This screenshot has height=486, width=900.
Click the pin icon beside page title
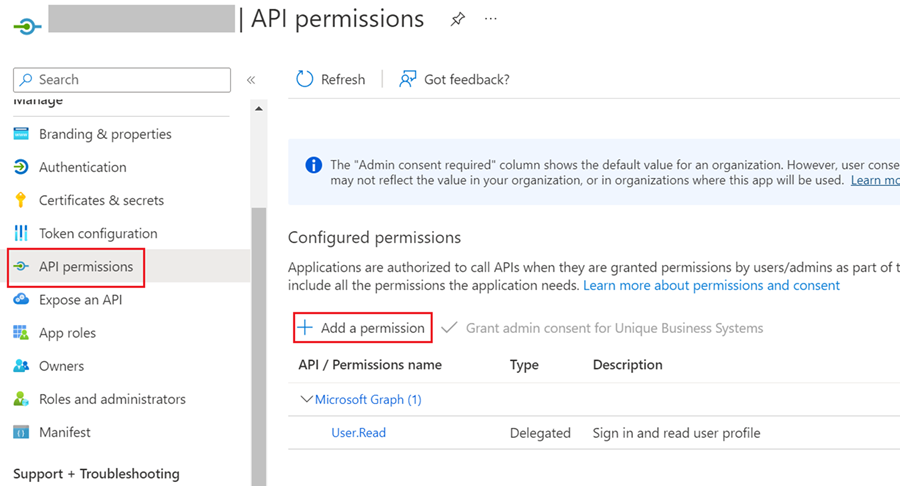(457, 20)
